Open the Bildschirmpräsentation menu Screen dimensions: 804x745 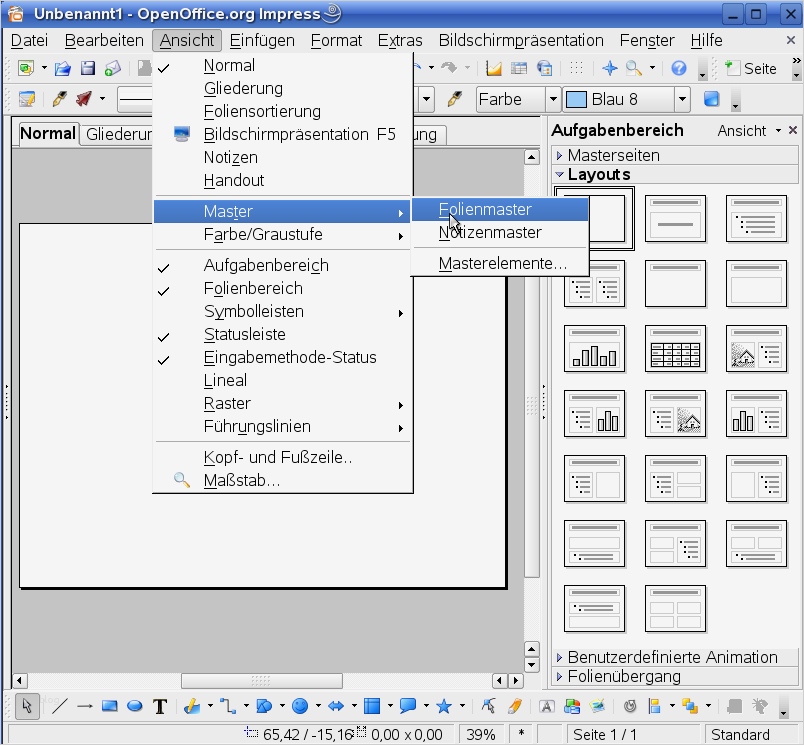[521, 40]
